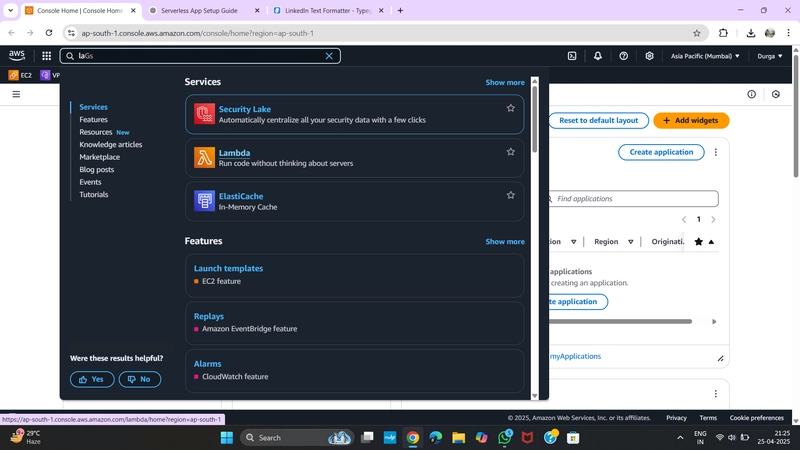Open the ElastiCache link

(x=241, y=196)
